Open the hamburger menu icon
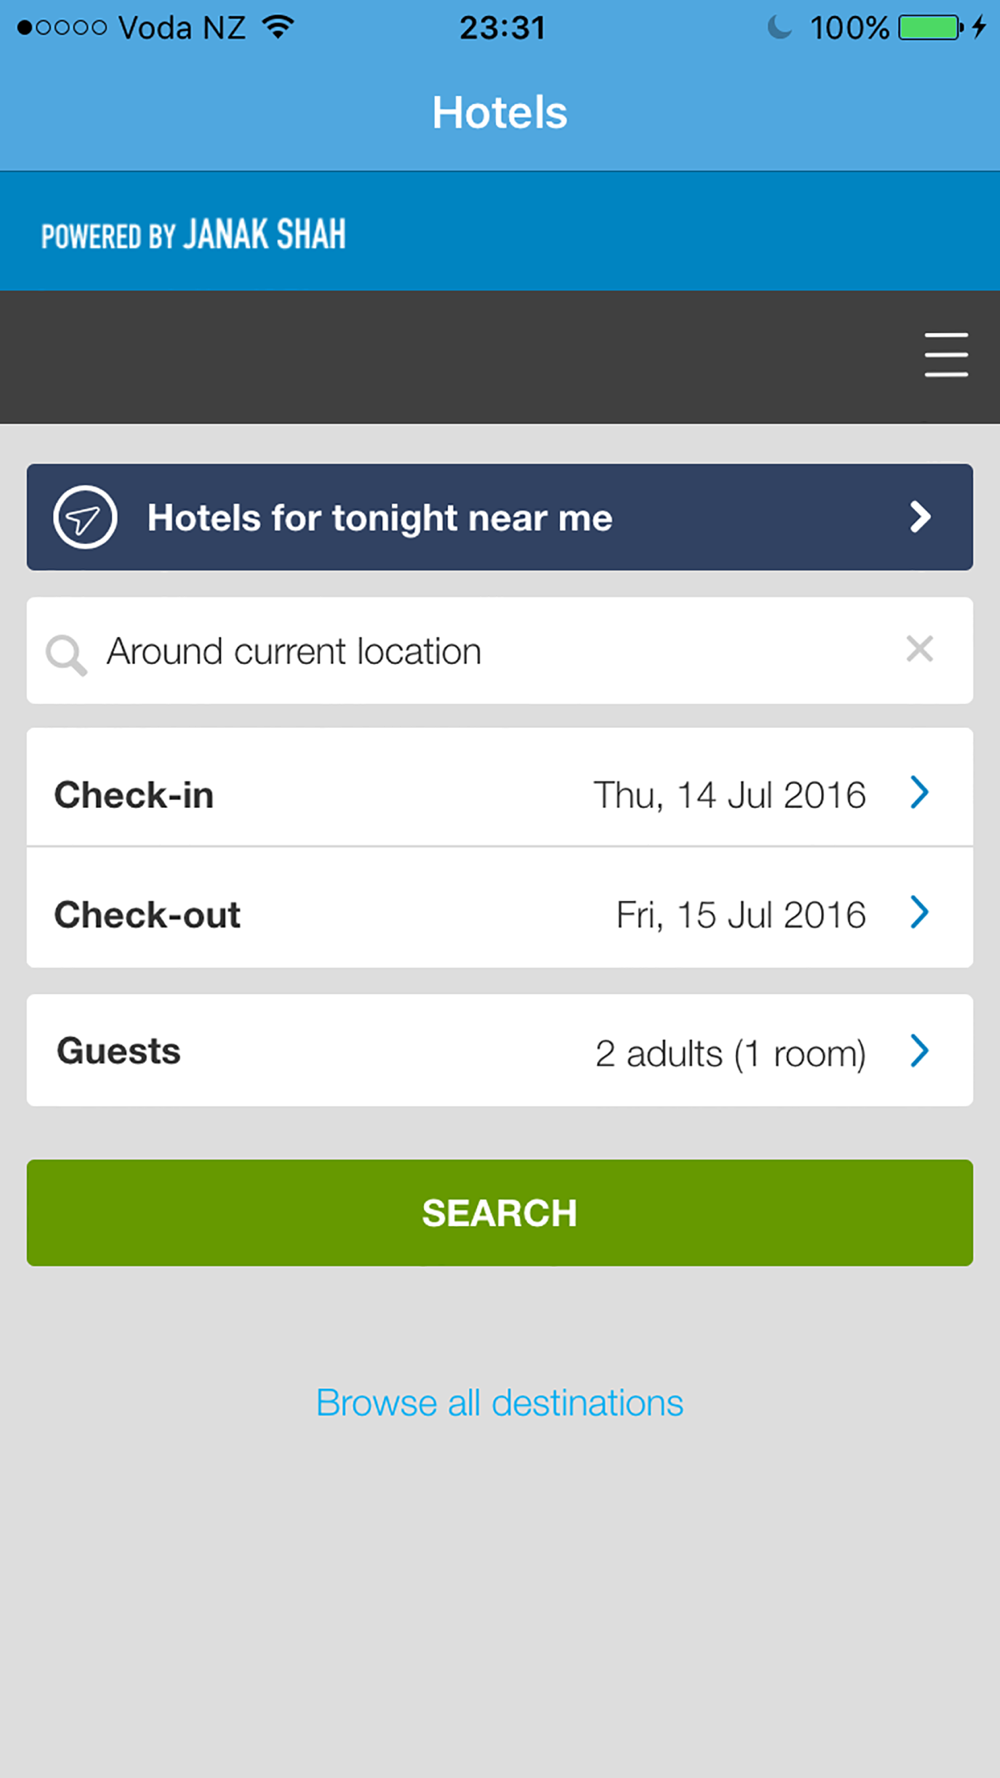Image resolution: width=1000 pixels, height=1778 pixels. click(946, 355)
